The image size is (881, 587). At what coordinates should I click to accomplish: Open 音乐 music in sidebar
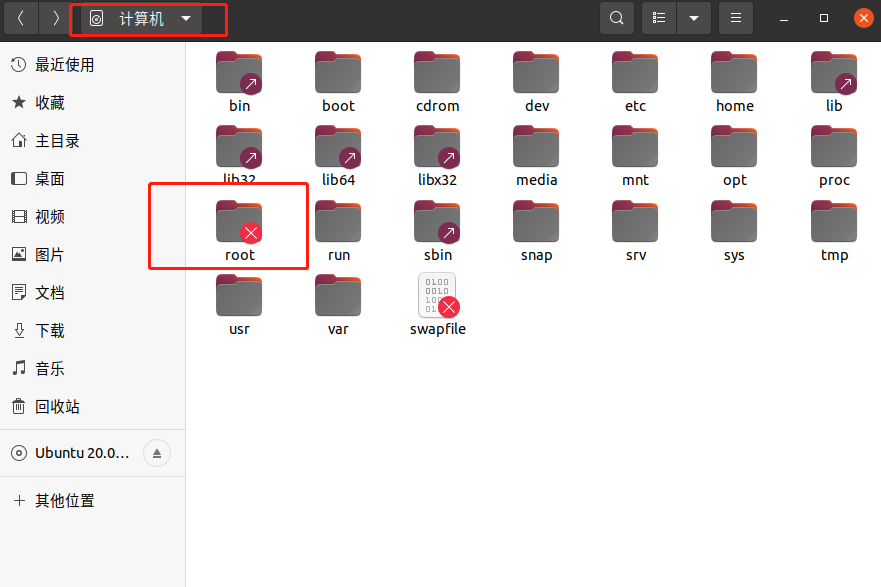pyautogui.click(x=93, y=368)
